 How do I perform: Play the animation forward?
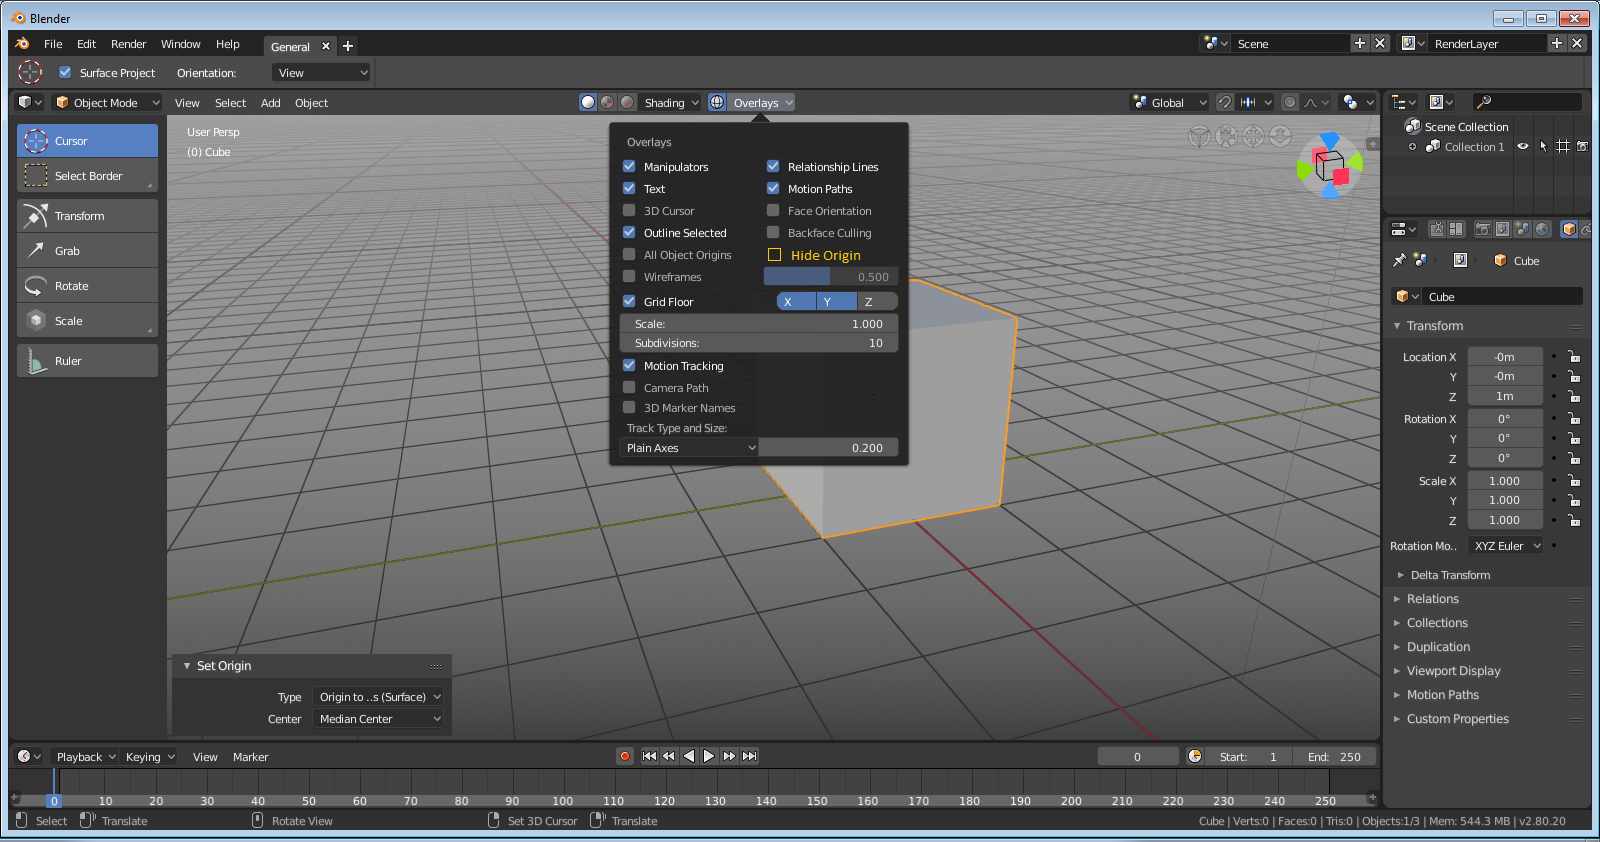tap(709, 756)
